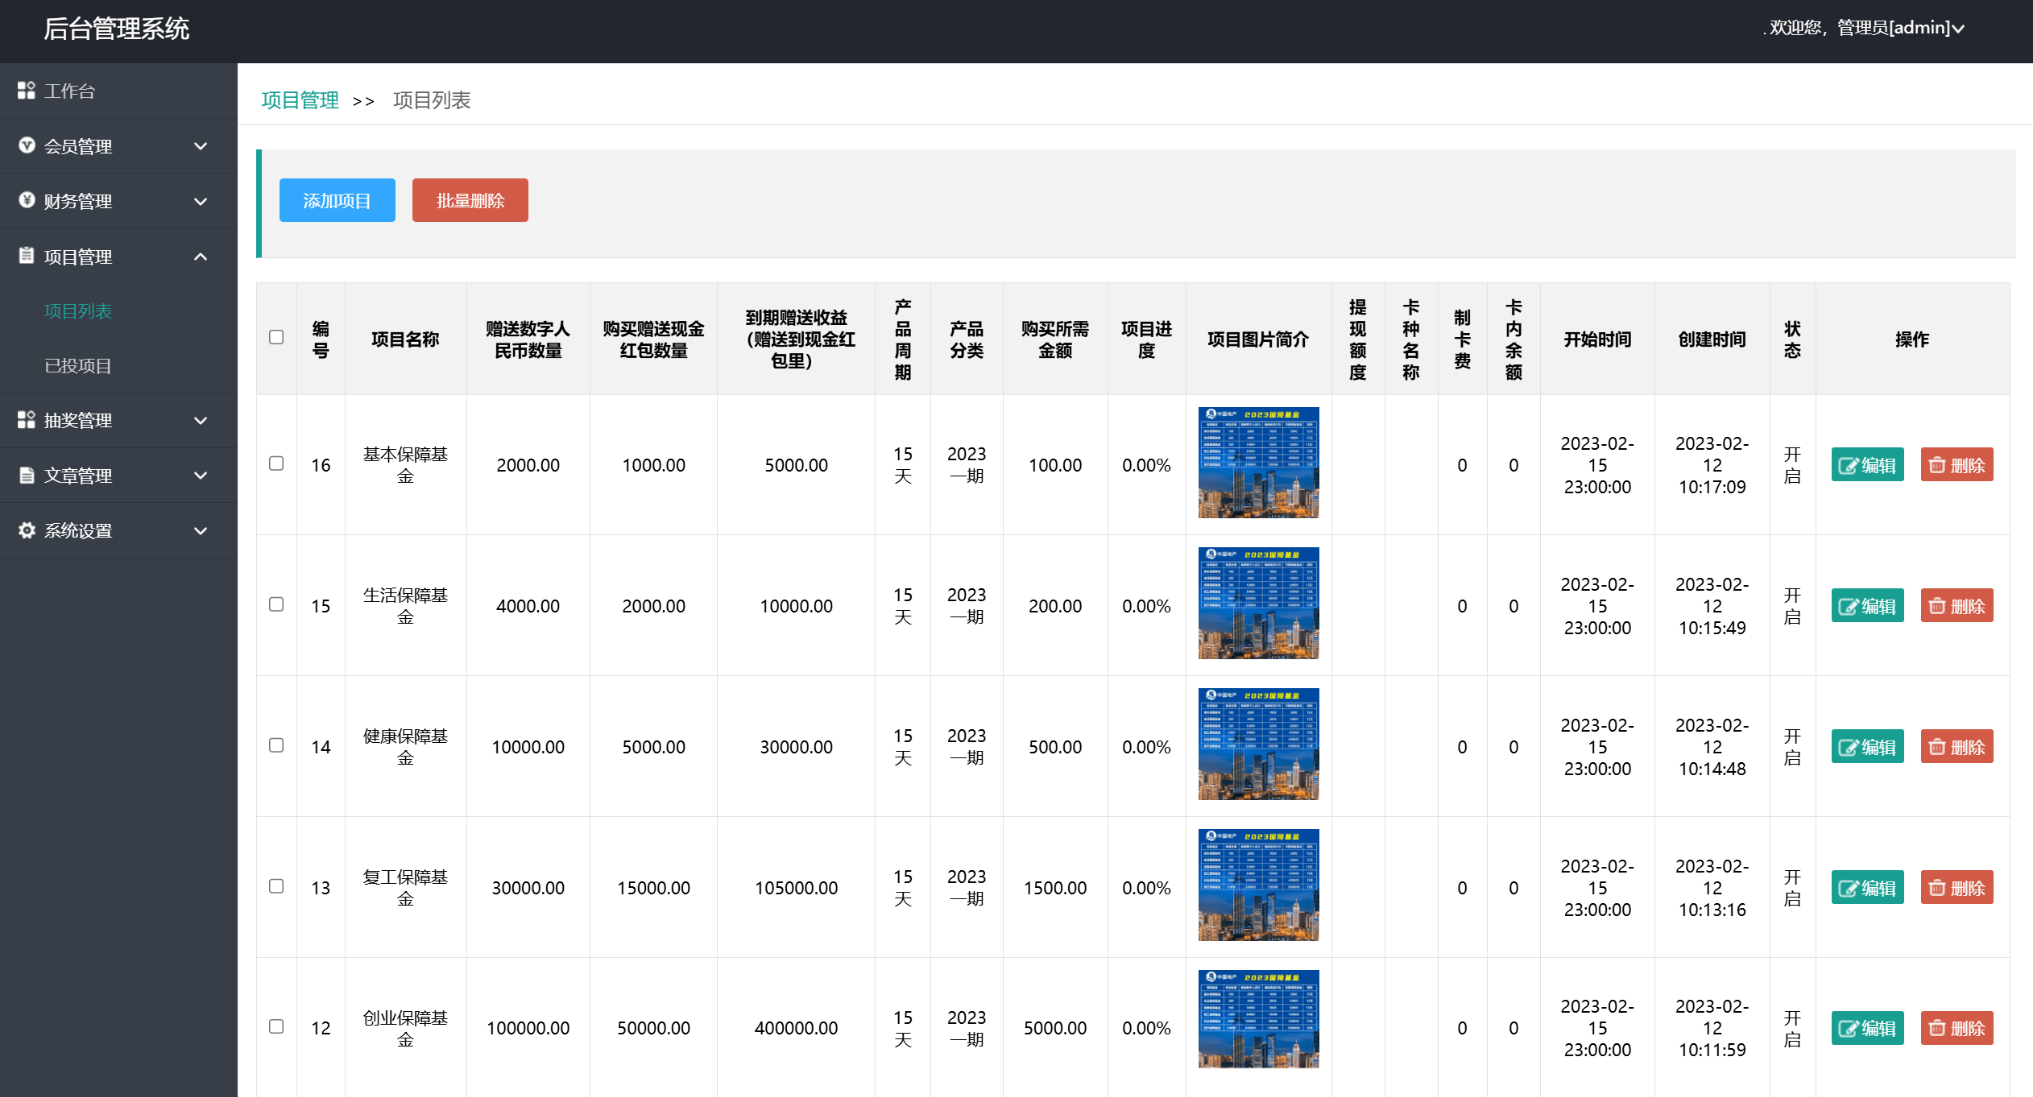Click the 会员管理 sidebar icon

[x=27, y=146]
